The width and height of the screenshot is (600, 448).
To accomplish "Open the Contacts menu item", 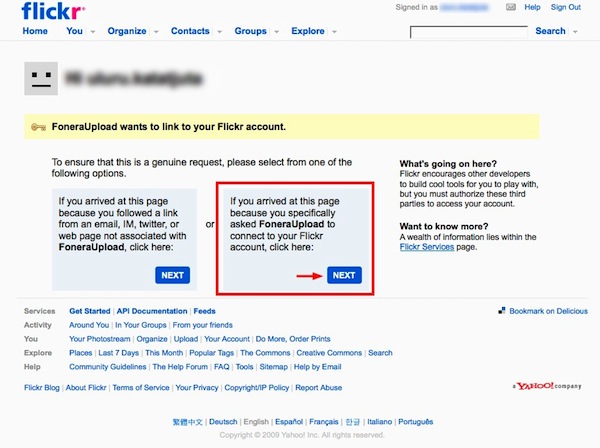I will click(x=190, y=31).
